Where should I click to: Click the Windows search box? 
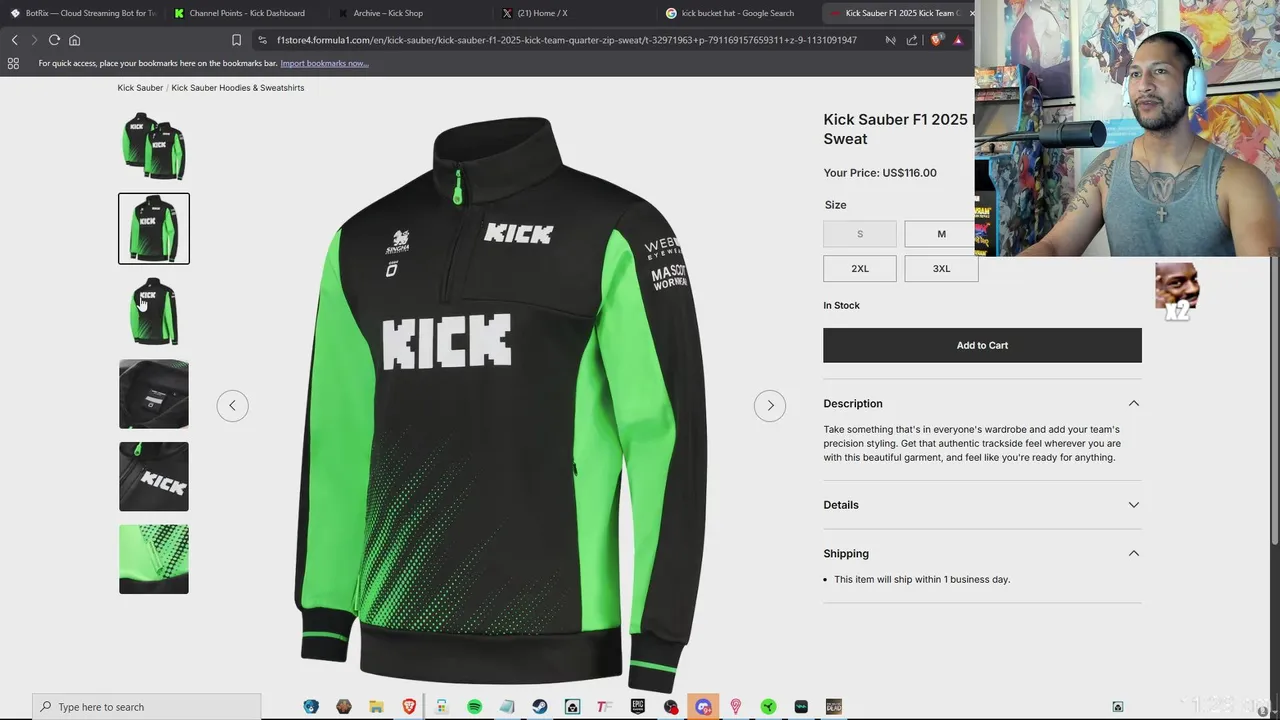point(147,707)
